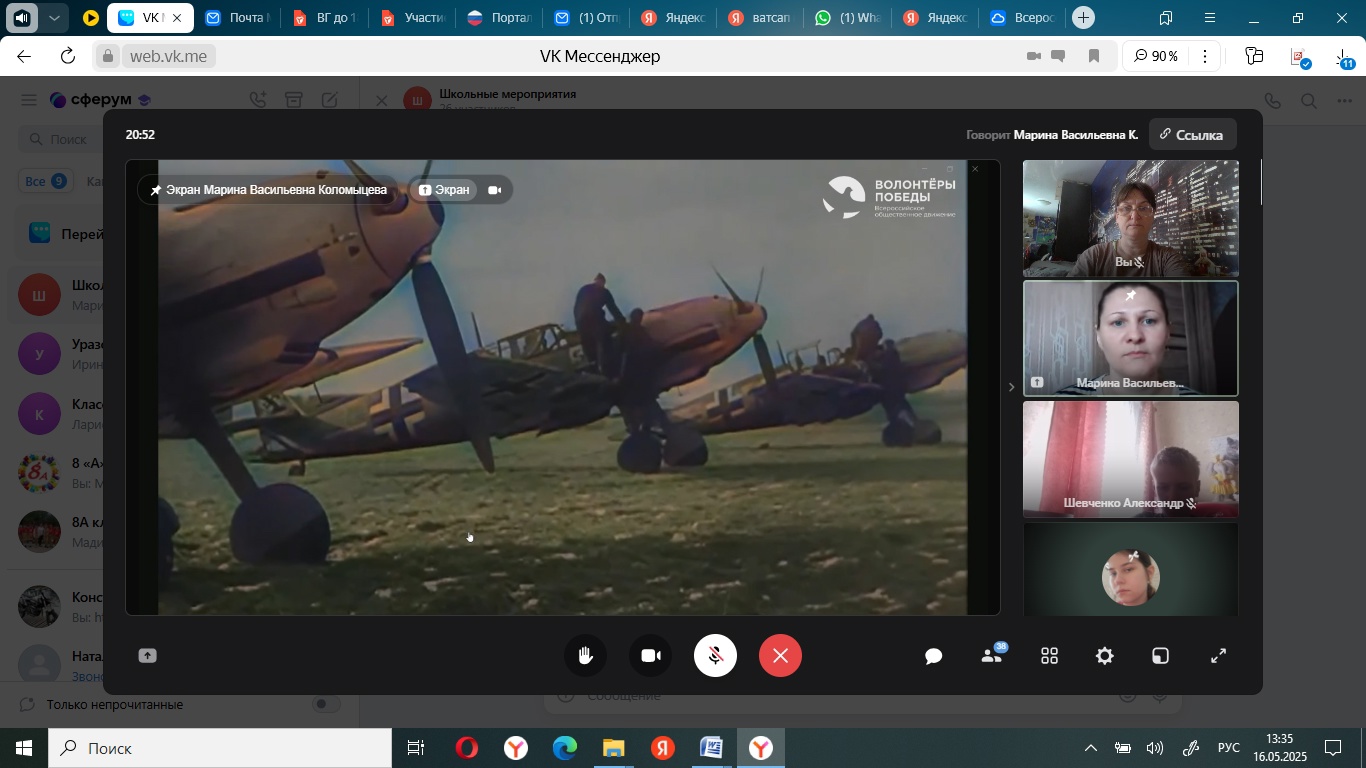1366x768 pixels.
Task: Open the volume control in tray
Action: click(x=1155, y=748)
